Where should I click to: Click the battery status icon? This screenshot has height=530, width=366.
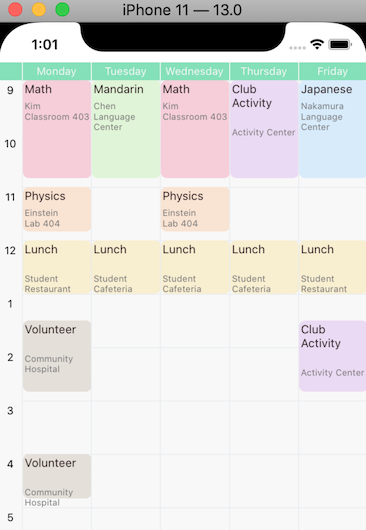coord(340,44)
